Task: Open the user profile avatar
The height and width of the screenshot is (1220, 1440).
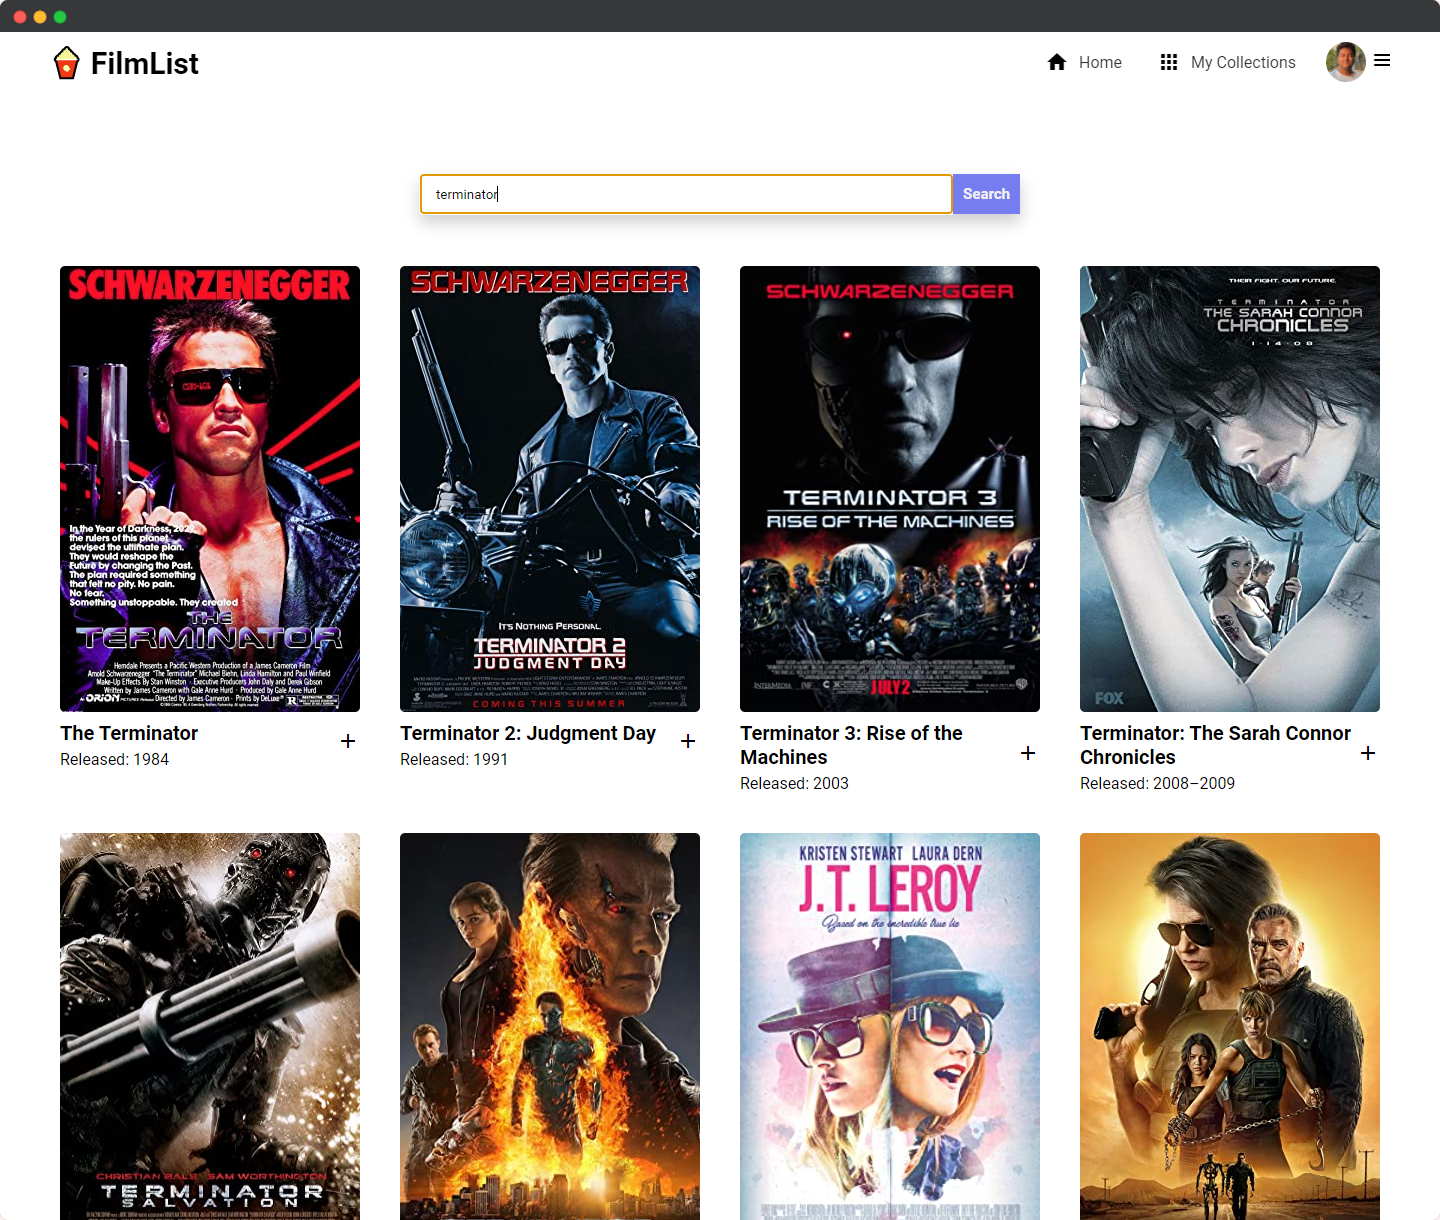Action: click(1345, 62)
